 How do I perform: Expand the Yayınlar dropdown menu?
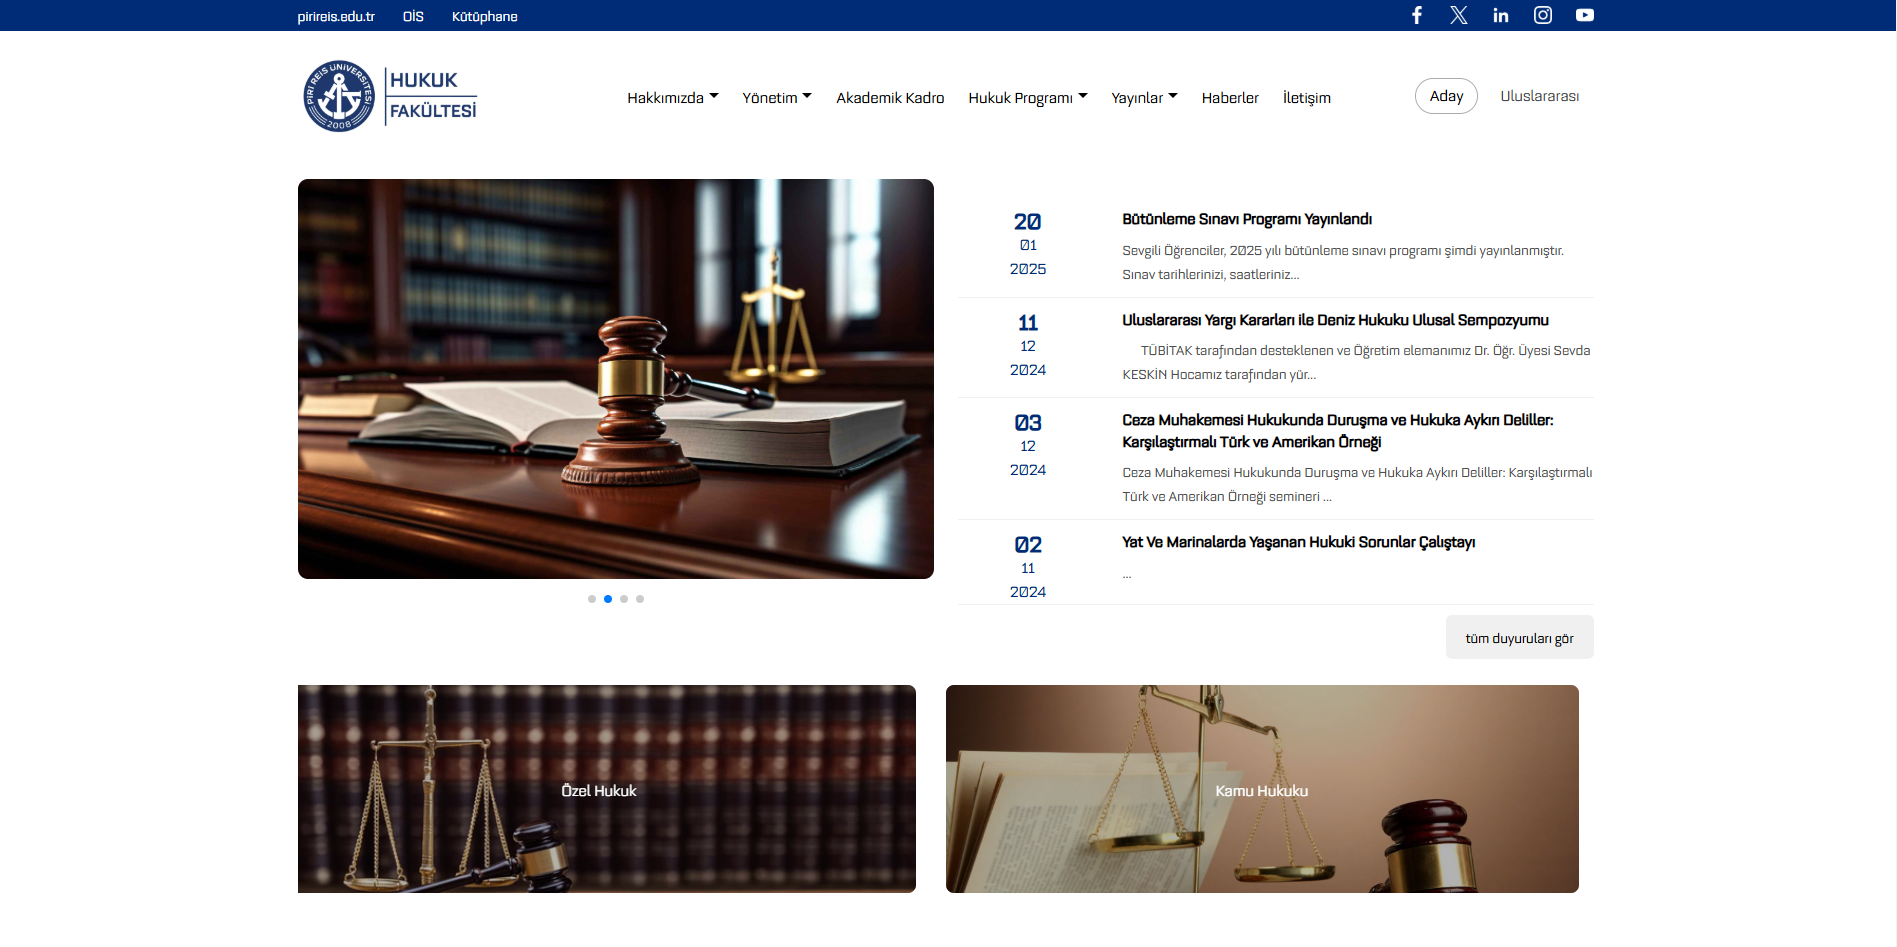pos(1145,98)
